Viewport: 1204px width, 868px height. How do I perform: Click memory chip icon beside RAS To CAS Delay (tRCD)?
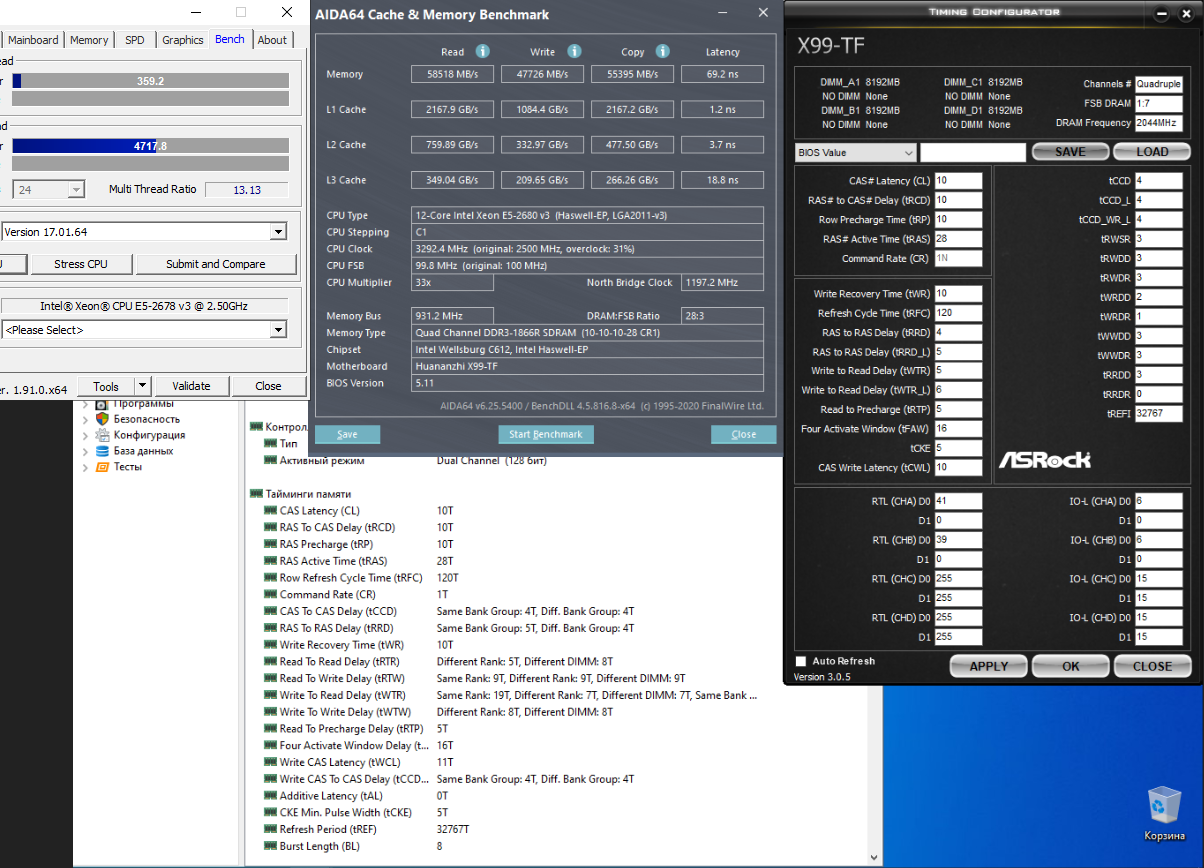coord(270,527)
